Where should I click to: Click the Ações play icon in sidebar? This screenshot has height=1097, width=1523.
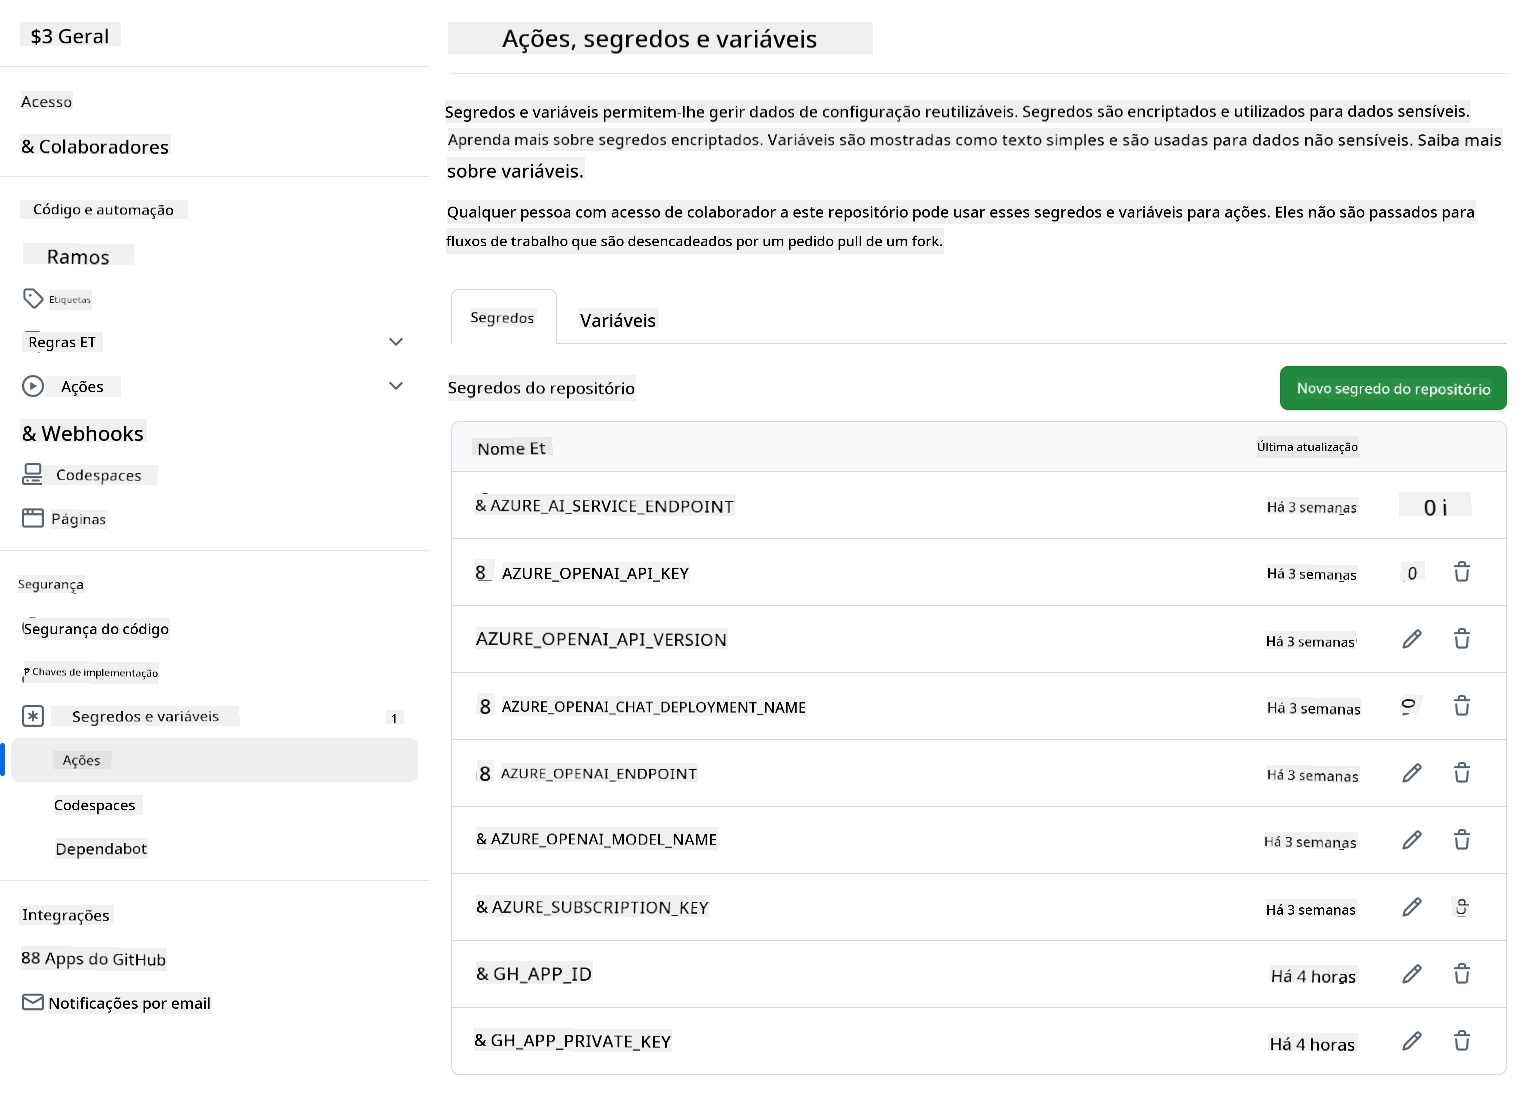[33, 386]
